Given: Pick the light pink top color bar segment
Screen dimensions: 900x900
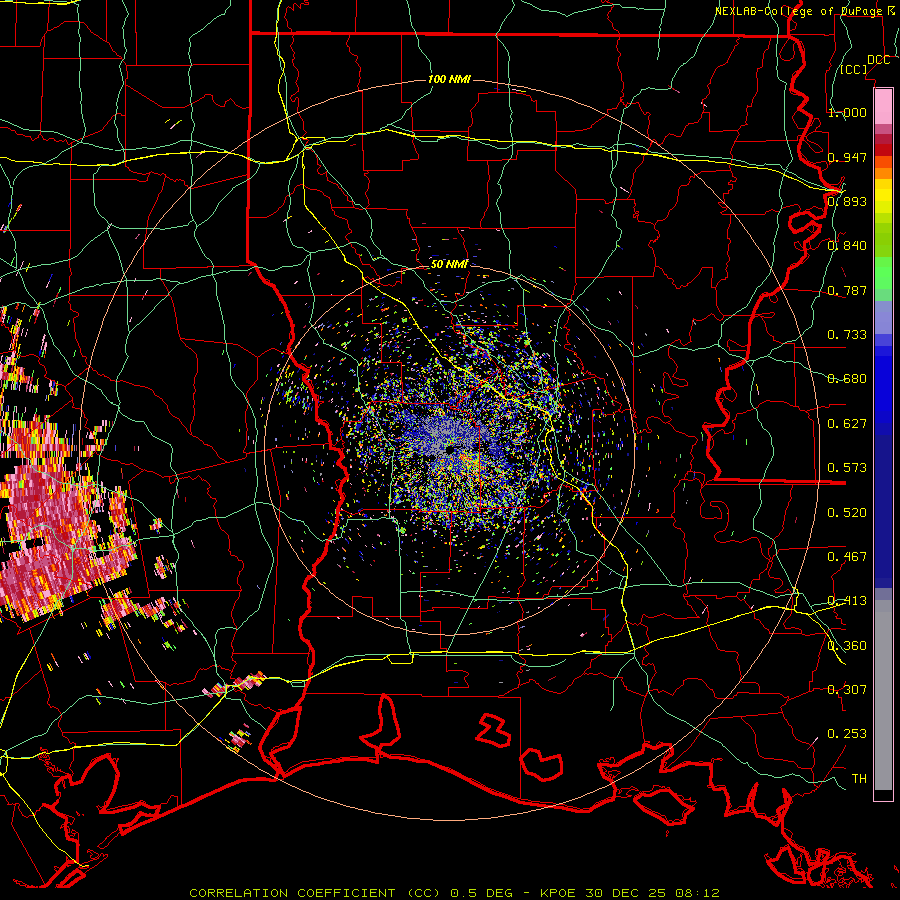Looking at the screenshot, I should [883, 107].
